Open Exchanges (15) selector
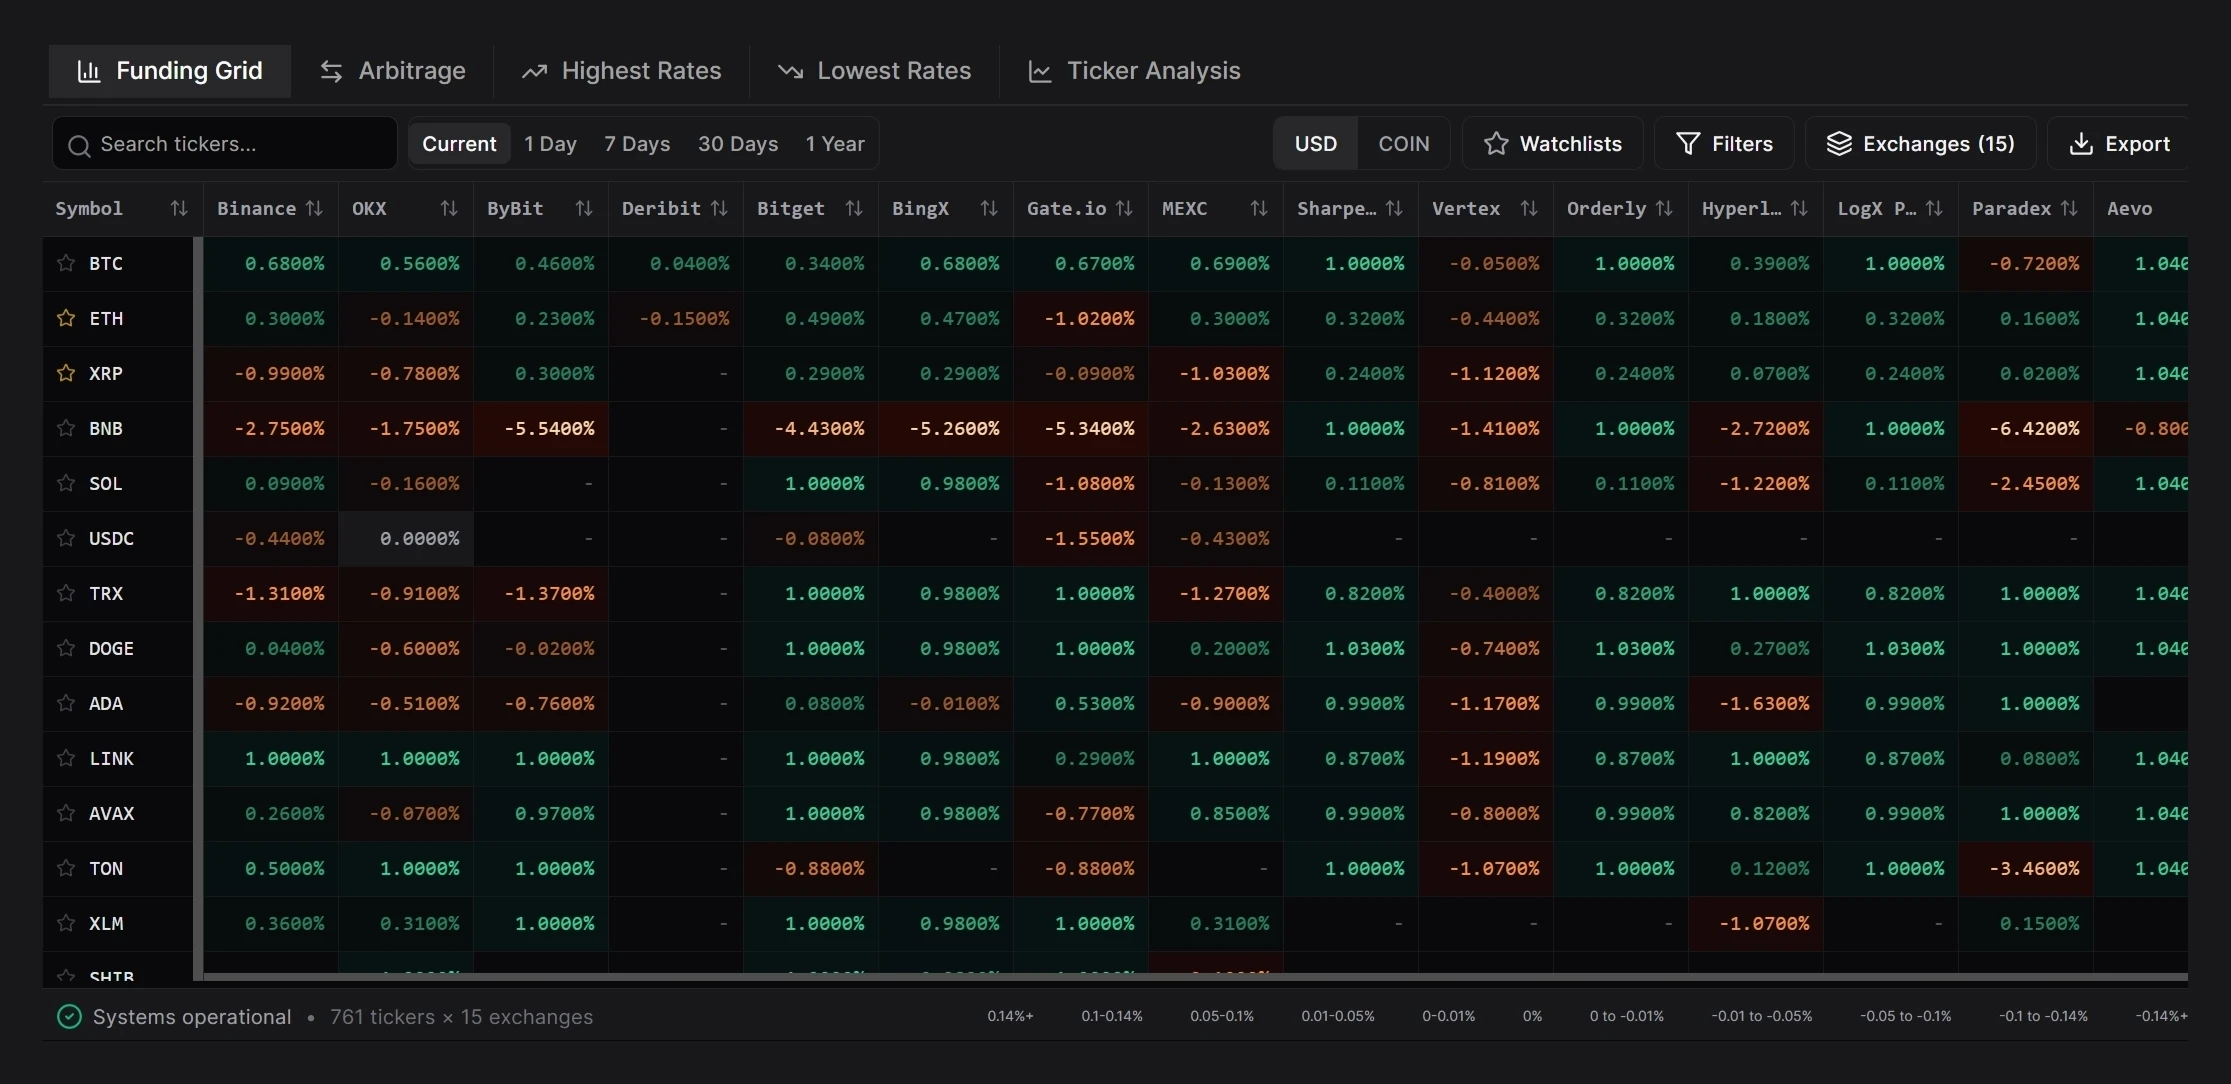Screen dimensions: 2231x1084 click(x=1920, y=144)
